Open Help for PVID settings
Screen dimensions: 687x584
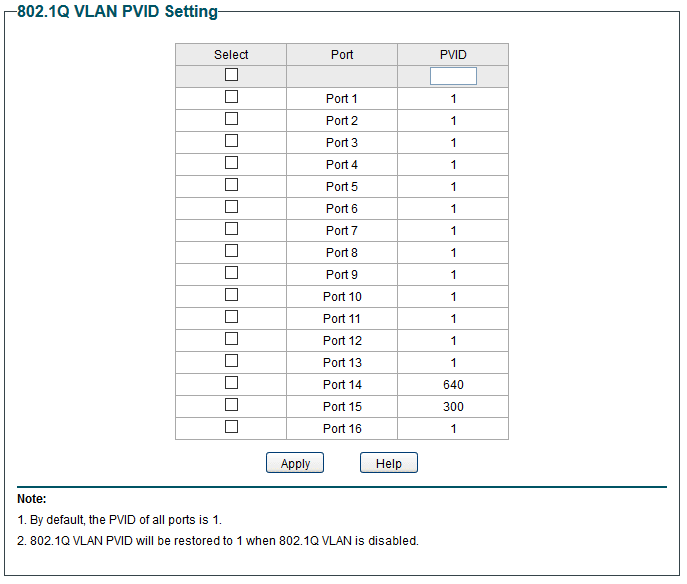(388, 463)
